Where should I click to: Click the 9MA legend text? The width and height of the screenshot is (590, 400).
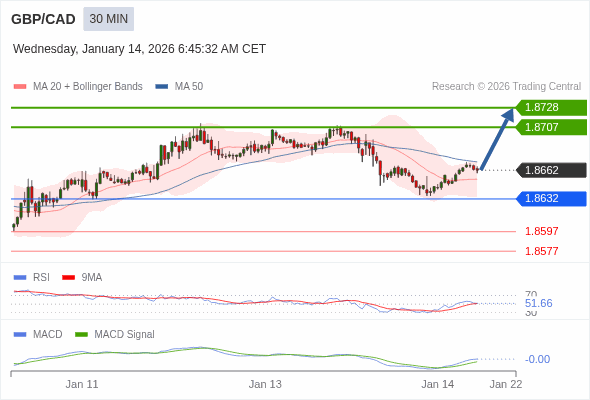[x=92, y=278]
